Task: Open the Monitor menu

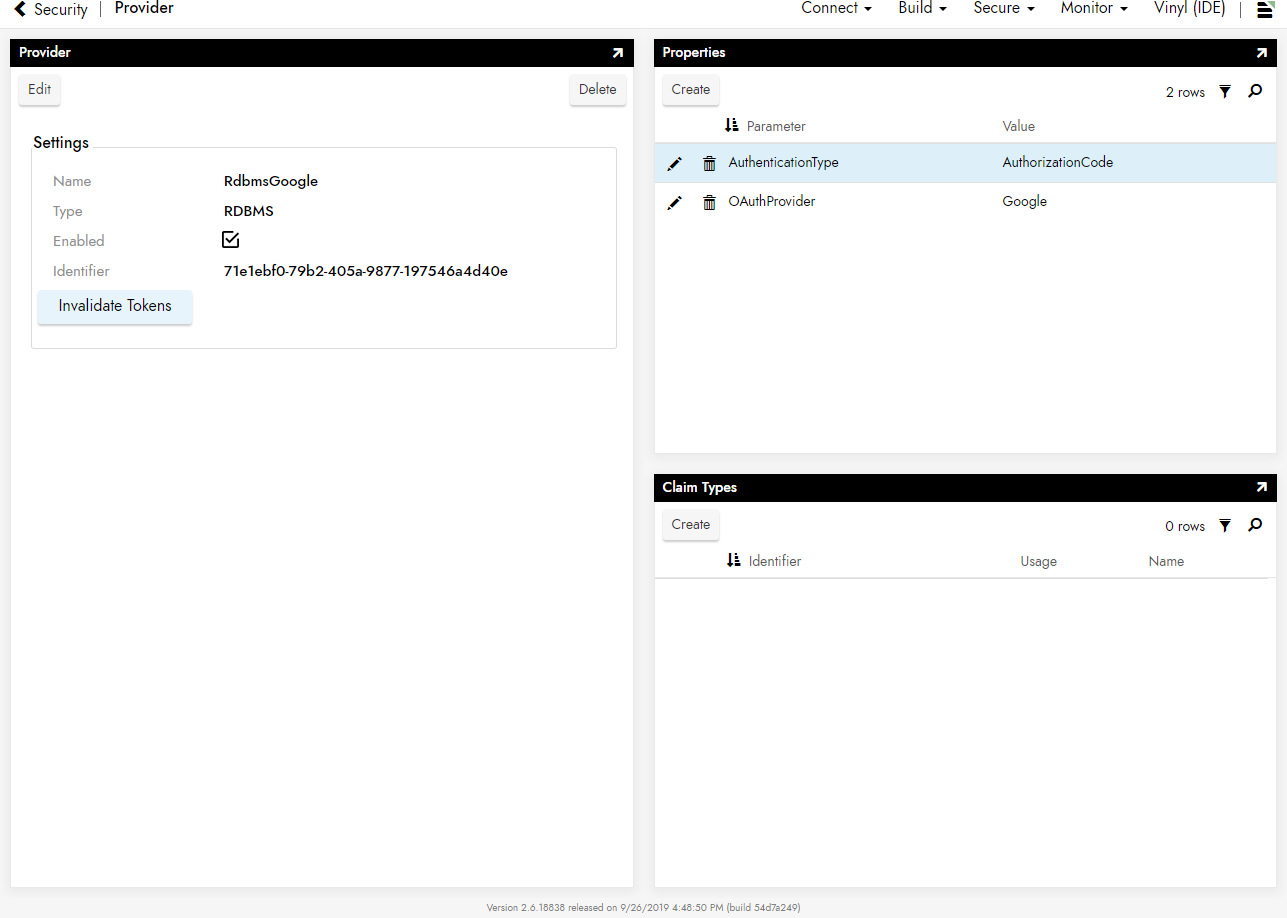Action: coord(1094,9)
